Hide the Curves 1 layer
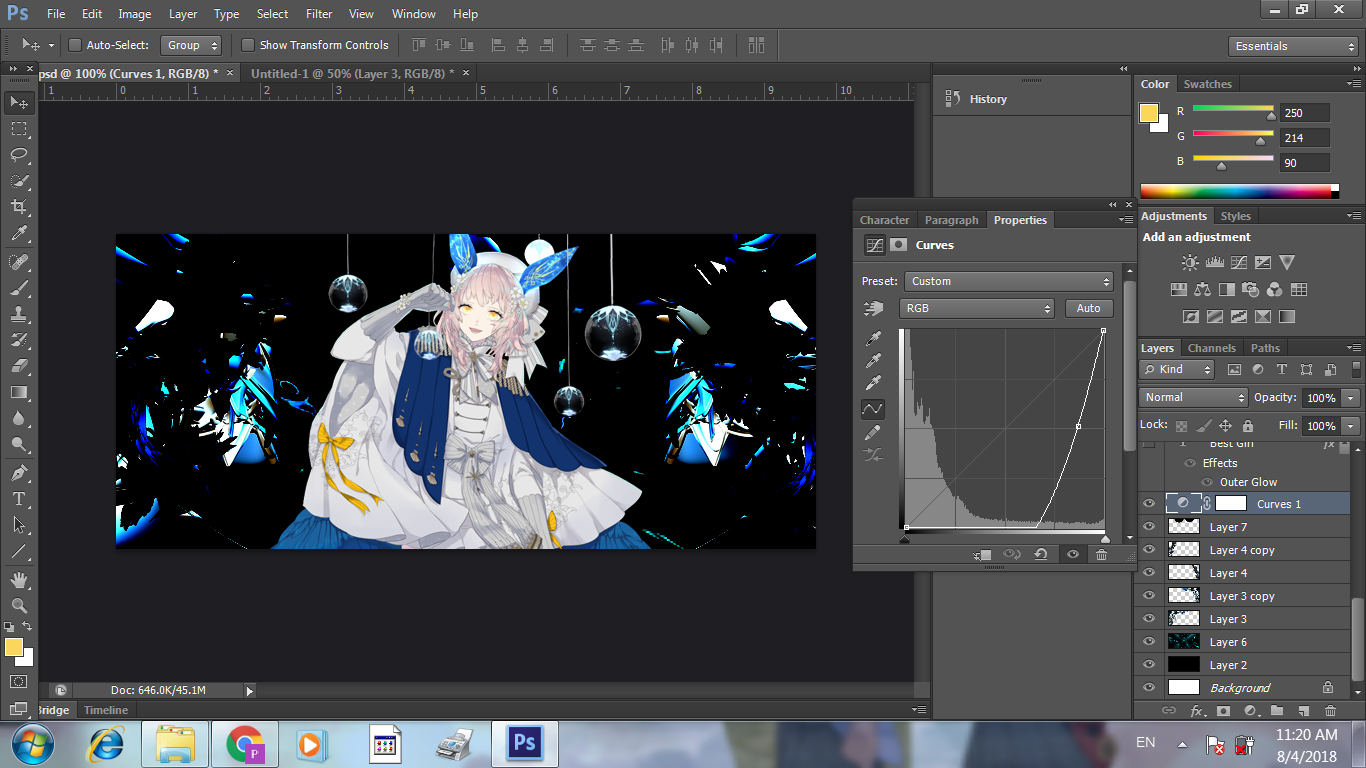Screen dimensions: 1366x768 [x=1148, y=504]
